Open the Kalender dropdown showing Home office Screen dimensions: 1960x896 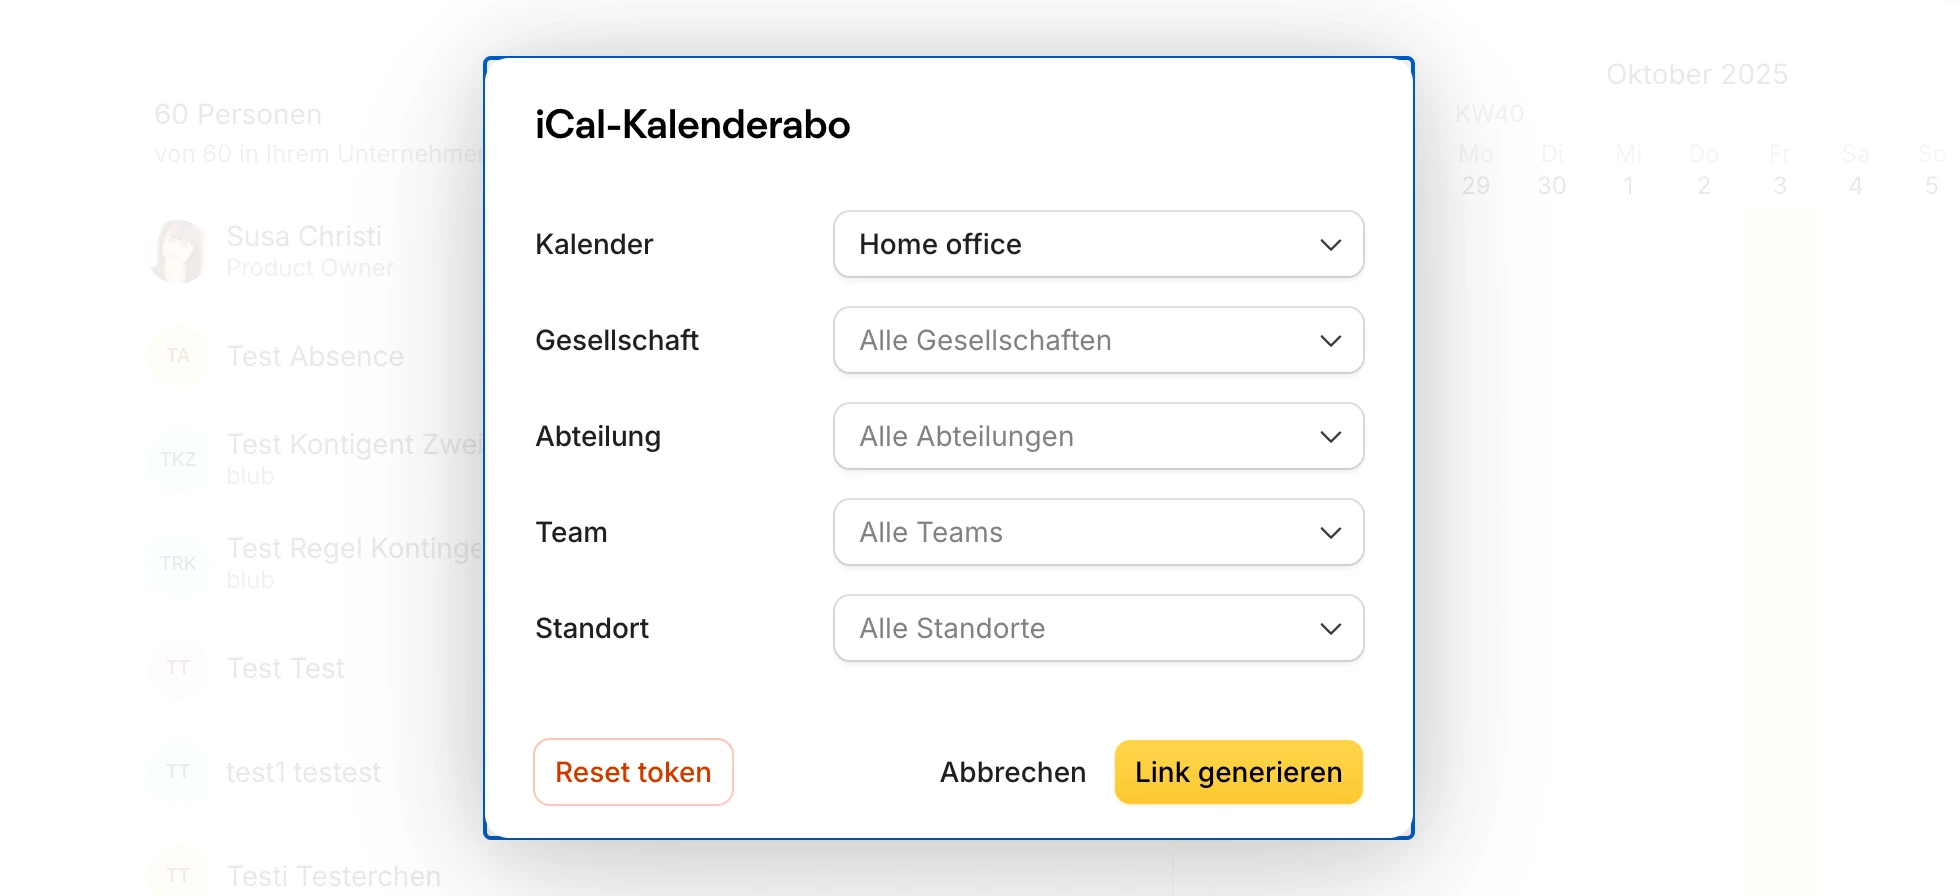[1097, 244]
